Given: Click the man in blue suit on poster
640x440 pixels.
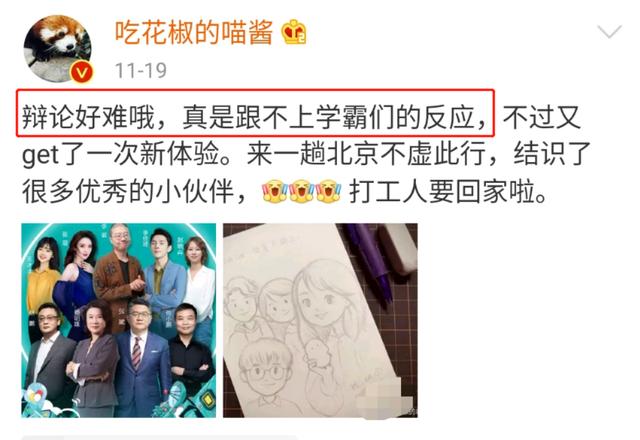Looking at the screenshot, I should tap(142, 358).
